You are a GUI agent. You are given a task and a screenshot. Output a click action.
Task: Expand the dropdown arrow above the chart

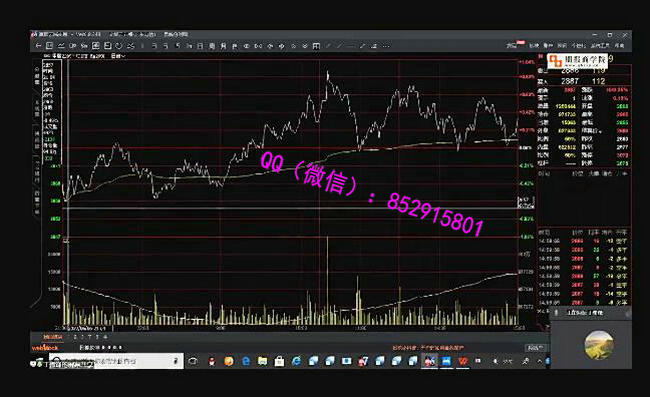coord(123,56)
